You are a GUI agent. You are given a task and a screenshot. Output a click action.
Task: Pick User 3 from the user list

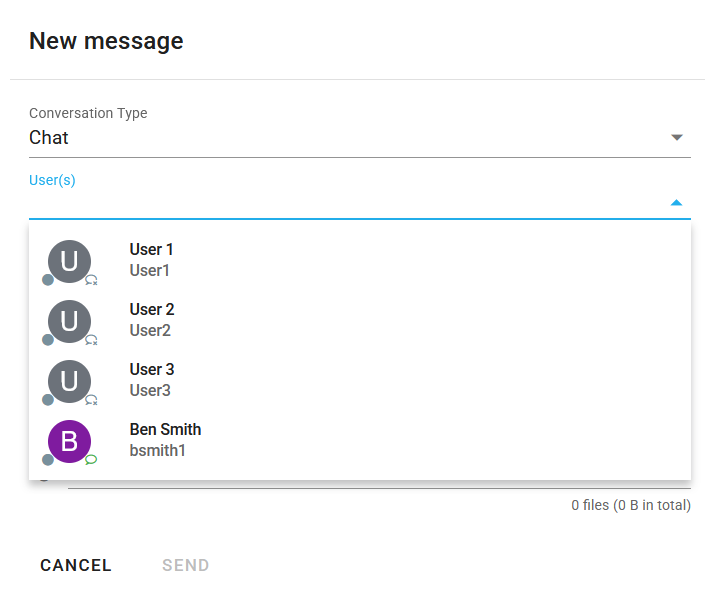[x=360, y=381]
